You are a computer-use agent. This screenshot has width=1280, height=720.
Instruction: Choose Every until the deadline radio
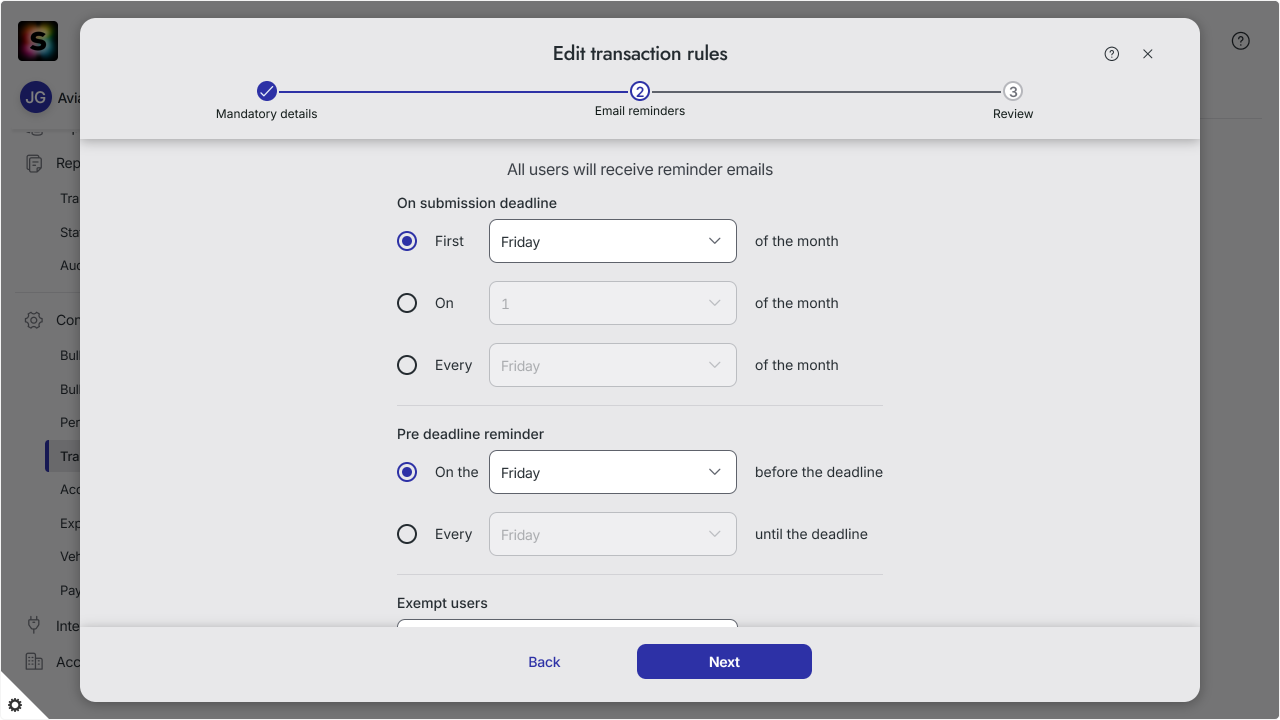407,534
